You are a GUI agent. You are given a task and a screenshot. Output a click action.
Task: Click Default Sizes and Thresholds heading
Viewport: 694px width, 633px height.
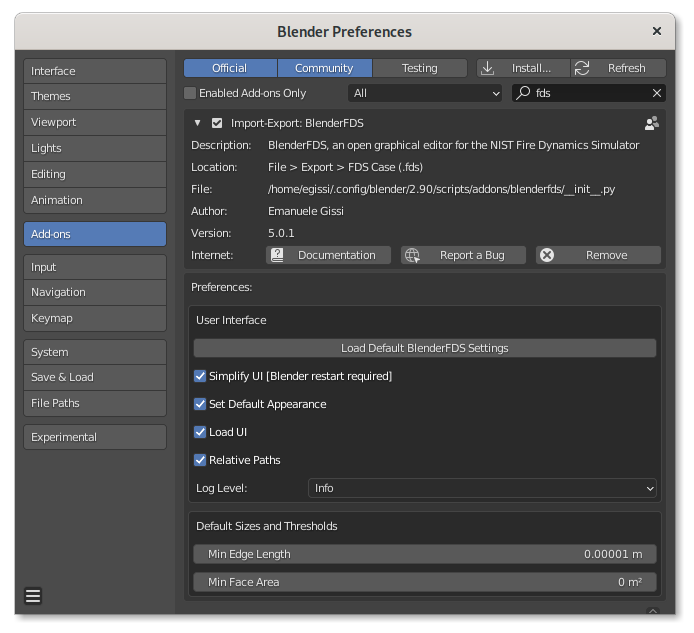[266, 526]
